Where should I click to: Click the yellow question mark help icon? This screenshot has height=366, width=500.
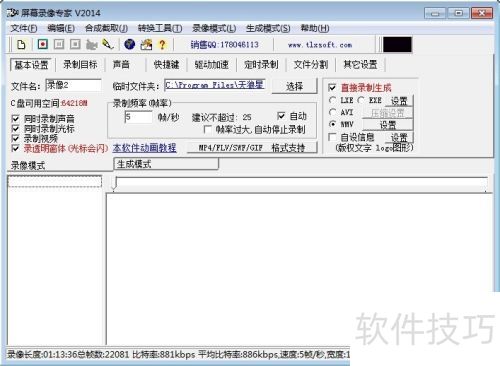[162, 44]
